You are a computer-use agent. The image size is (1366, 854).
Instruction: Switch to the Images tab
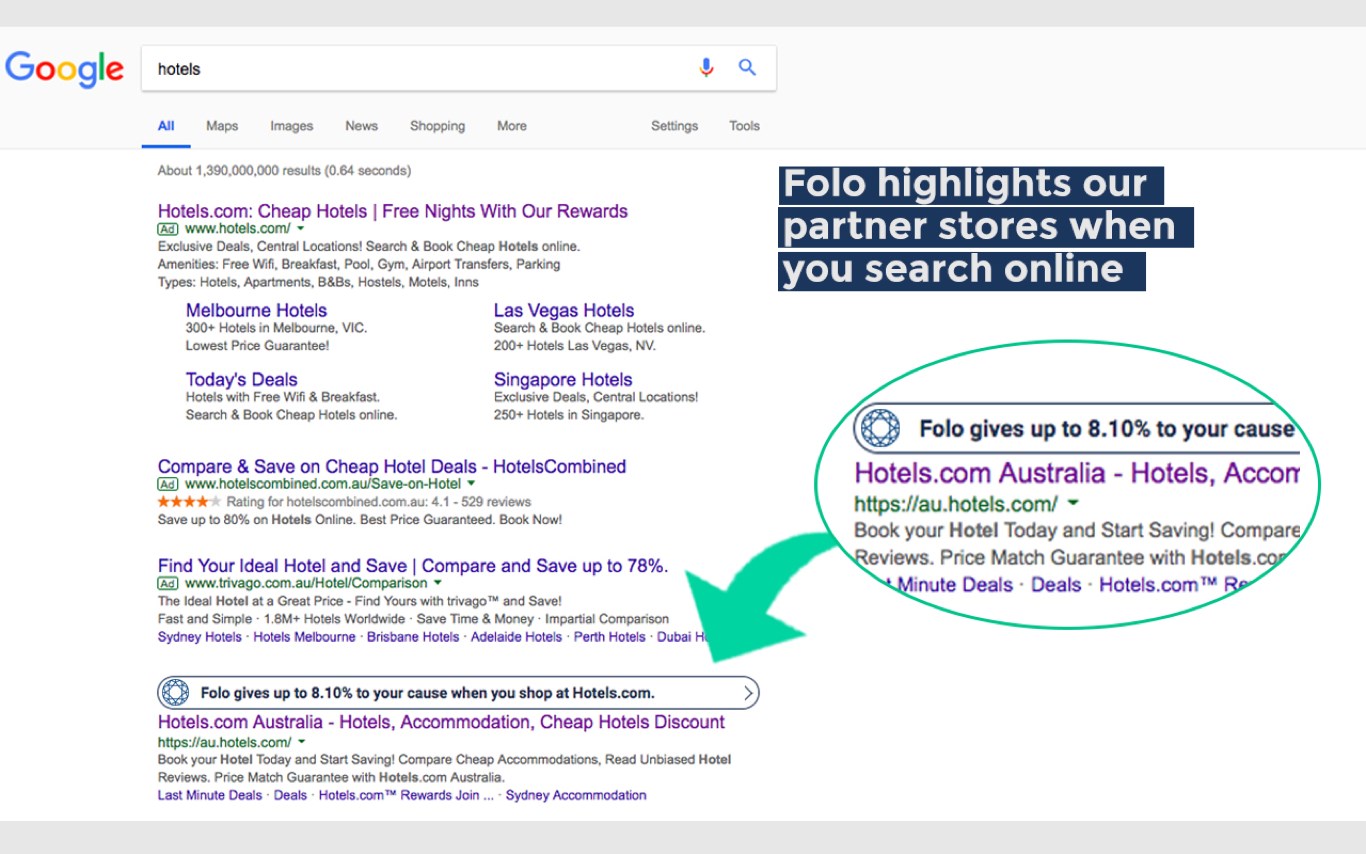pos(292,126)
